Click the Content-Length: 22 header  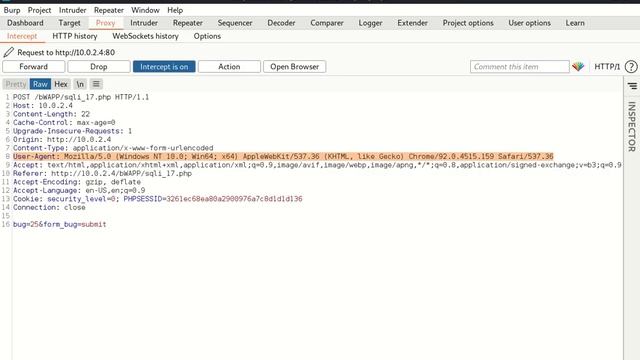[51, 114]
